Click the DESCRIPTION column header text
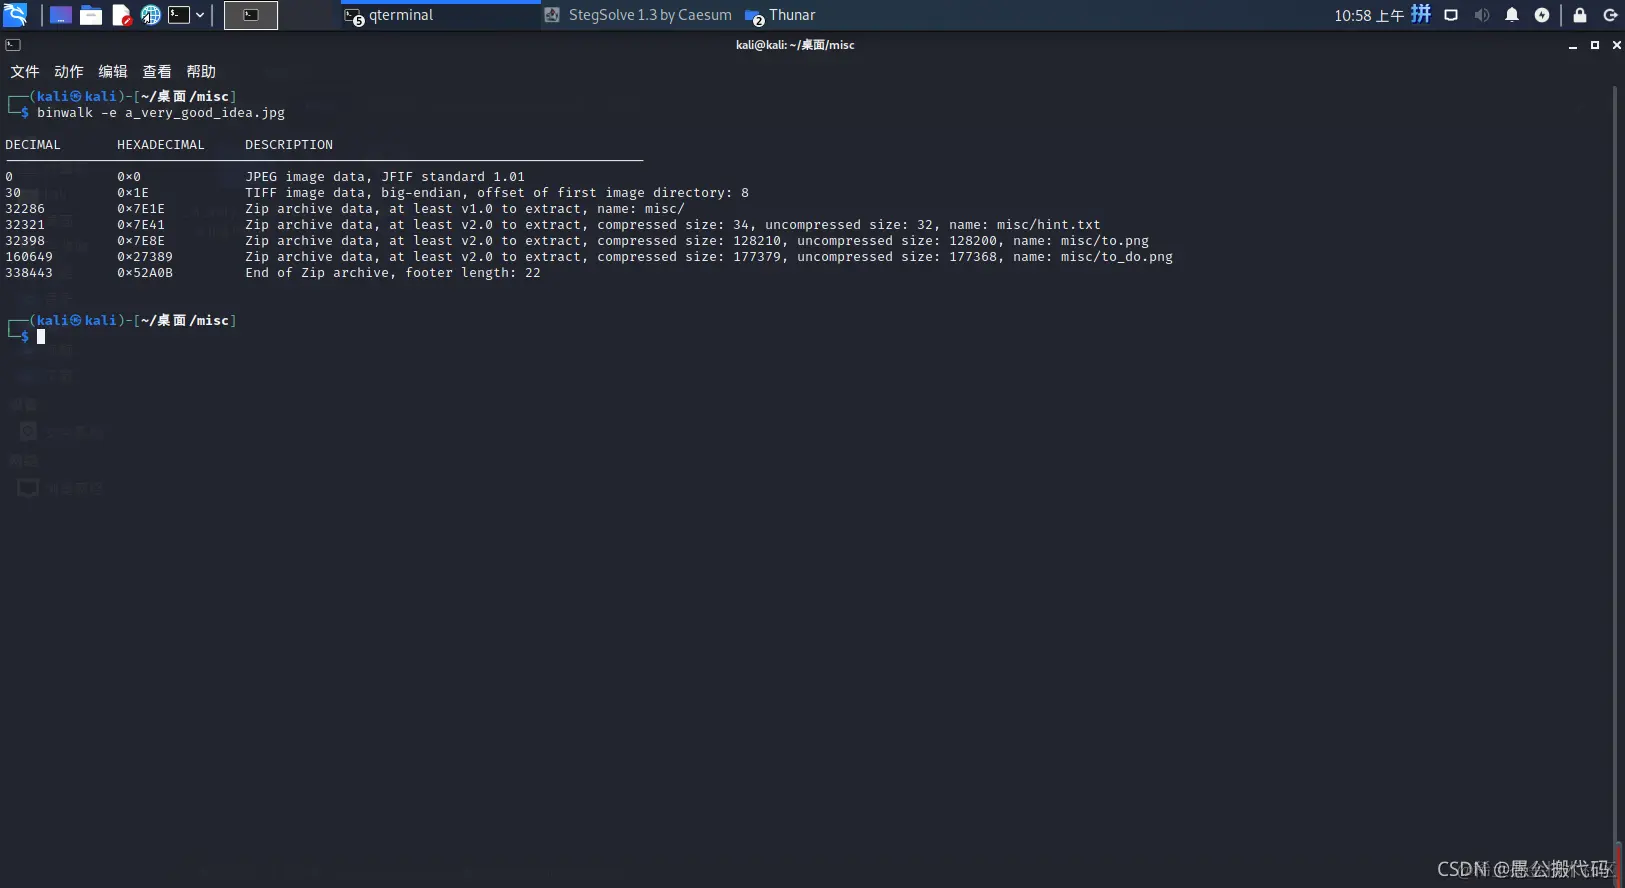 pyautogui.click(x=289, y=145)
